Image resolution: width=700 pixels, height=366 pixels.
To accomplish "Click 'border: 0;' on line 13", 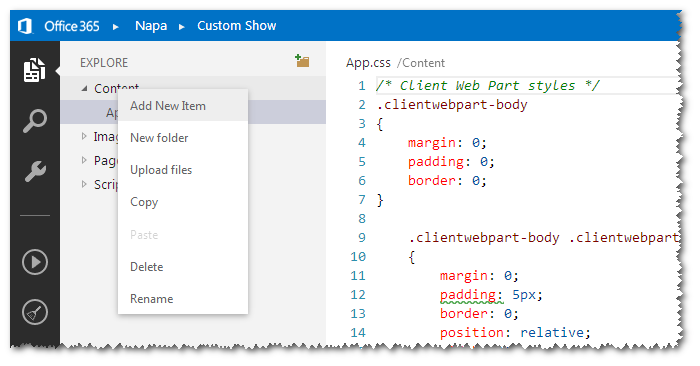I will pyautogui.click(x=479, y=314).
